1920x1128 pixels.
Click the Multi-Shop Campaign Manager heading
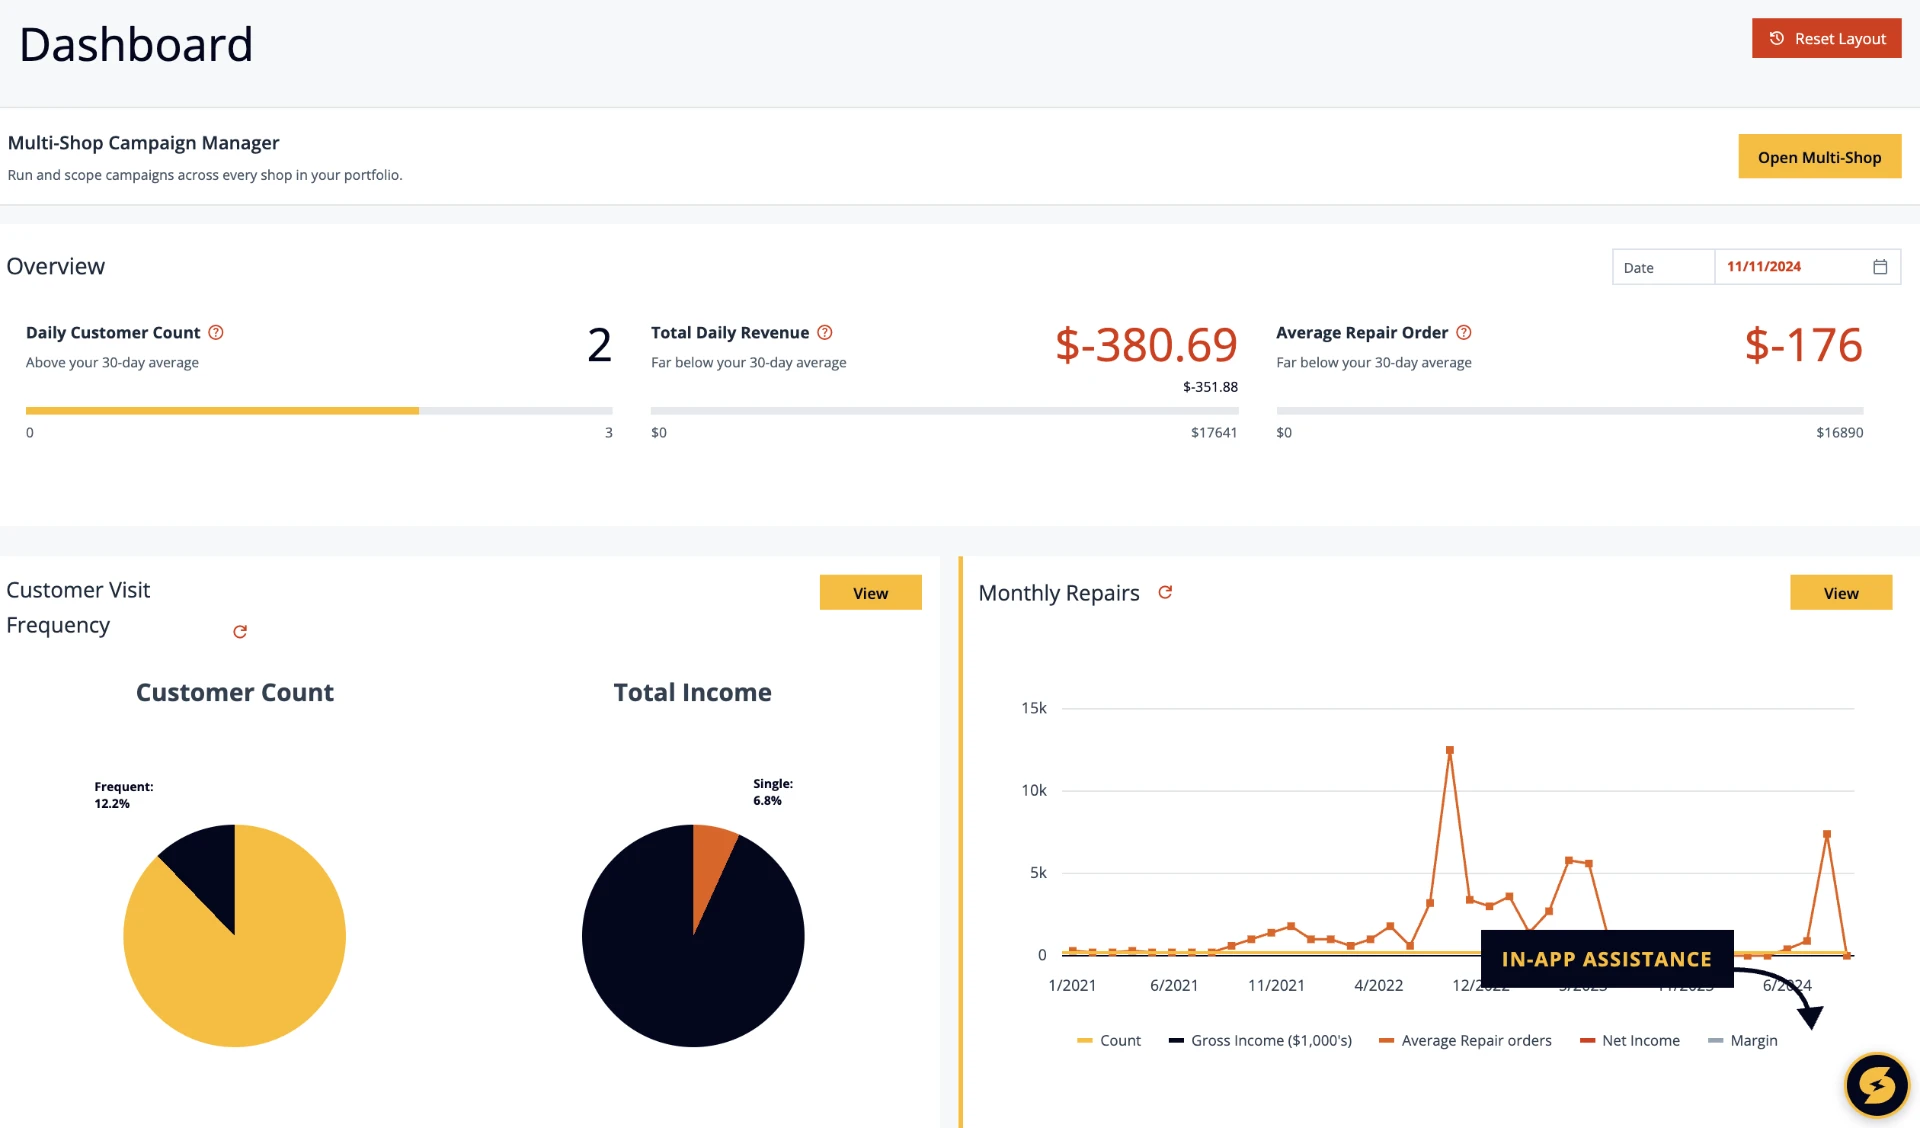tap(143, 142)
